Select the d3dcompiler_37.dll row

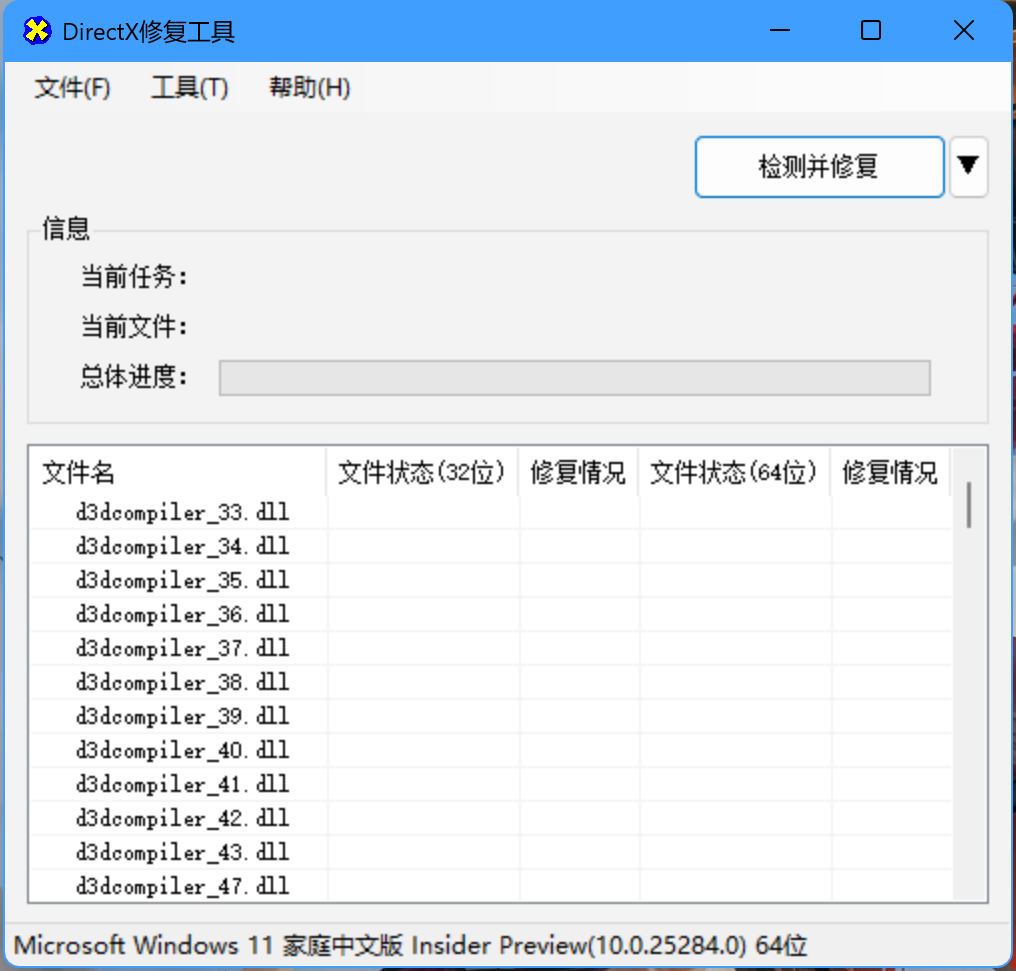point(491,648)
